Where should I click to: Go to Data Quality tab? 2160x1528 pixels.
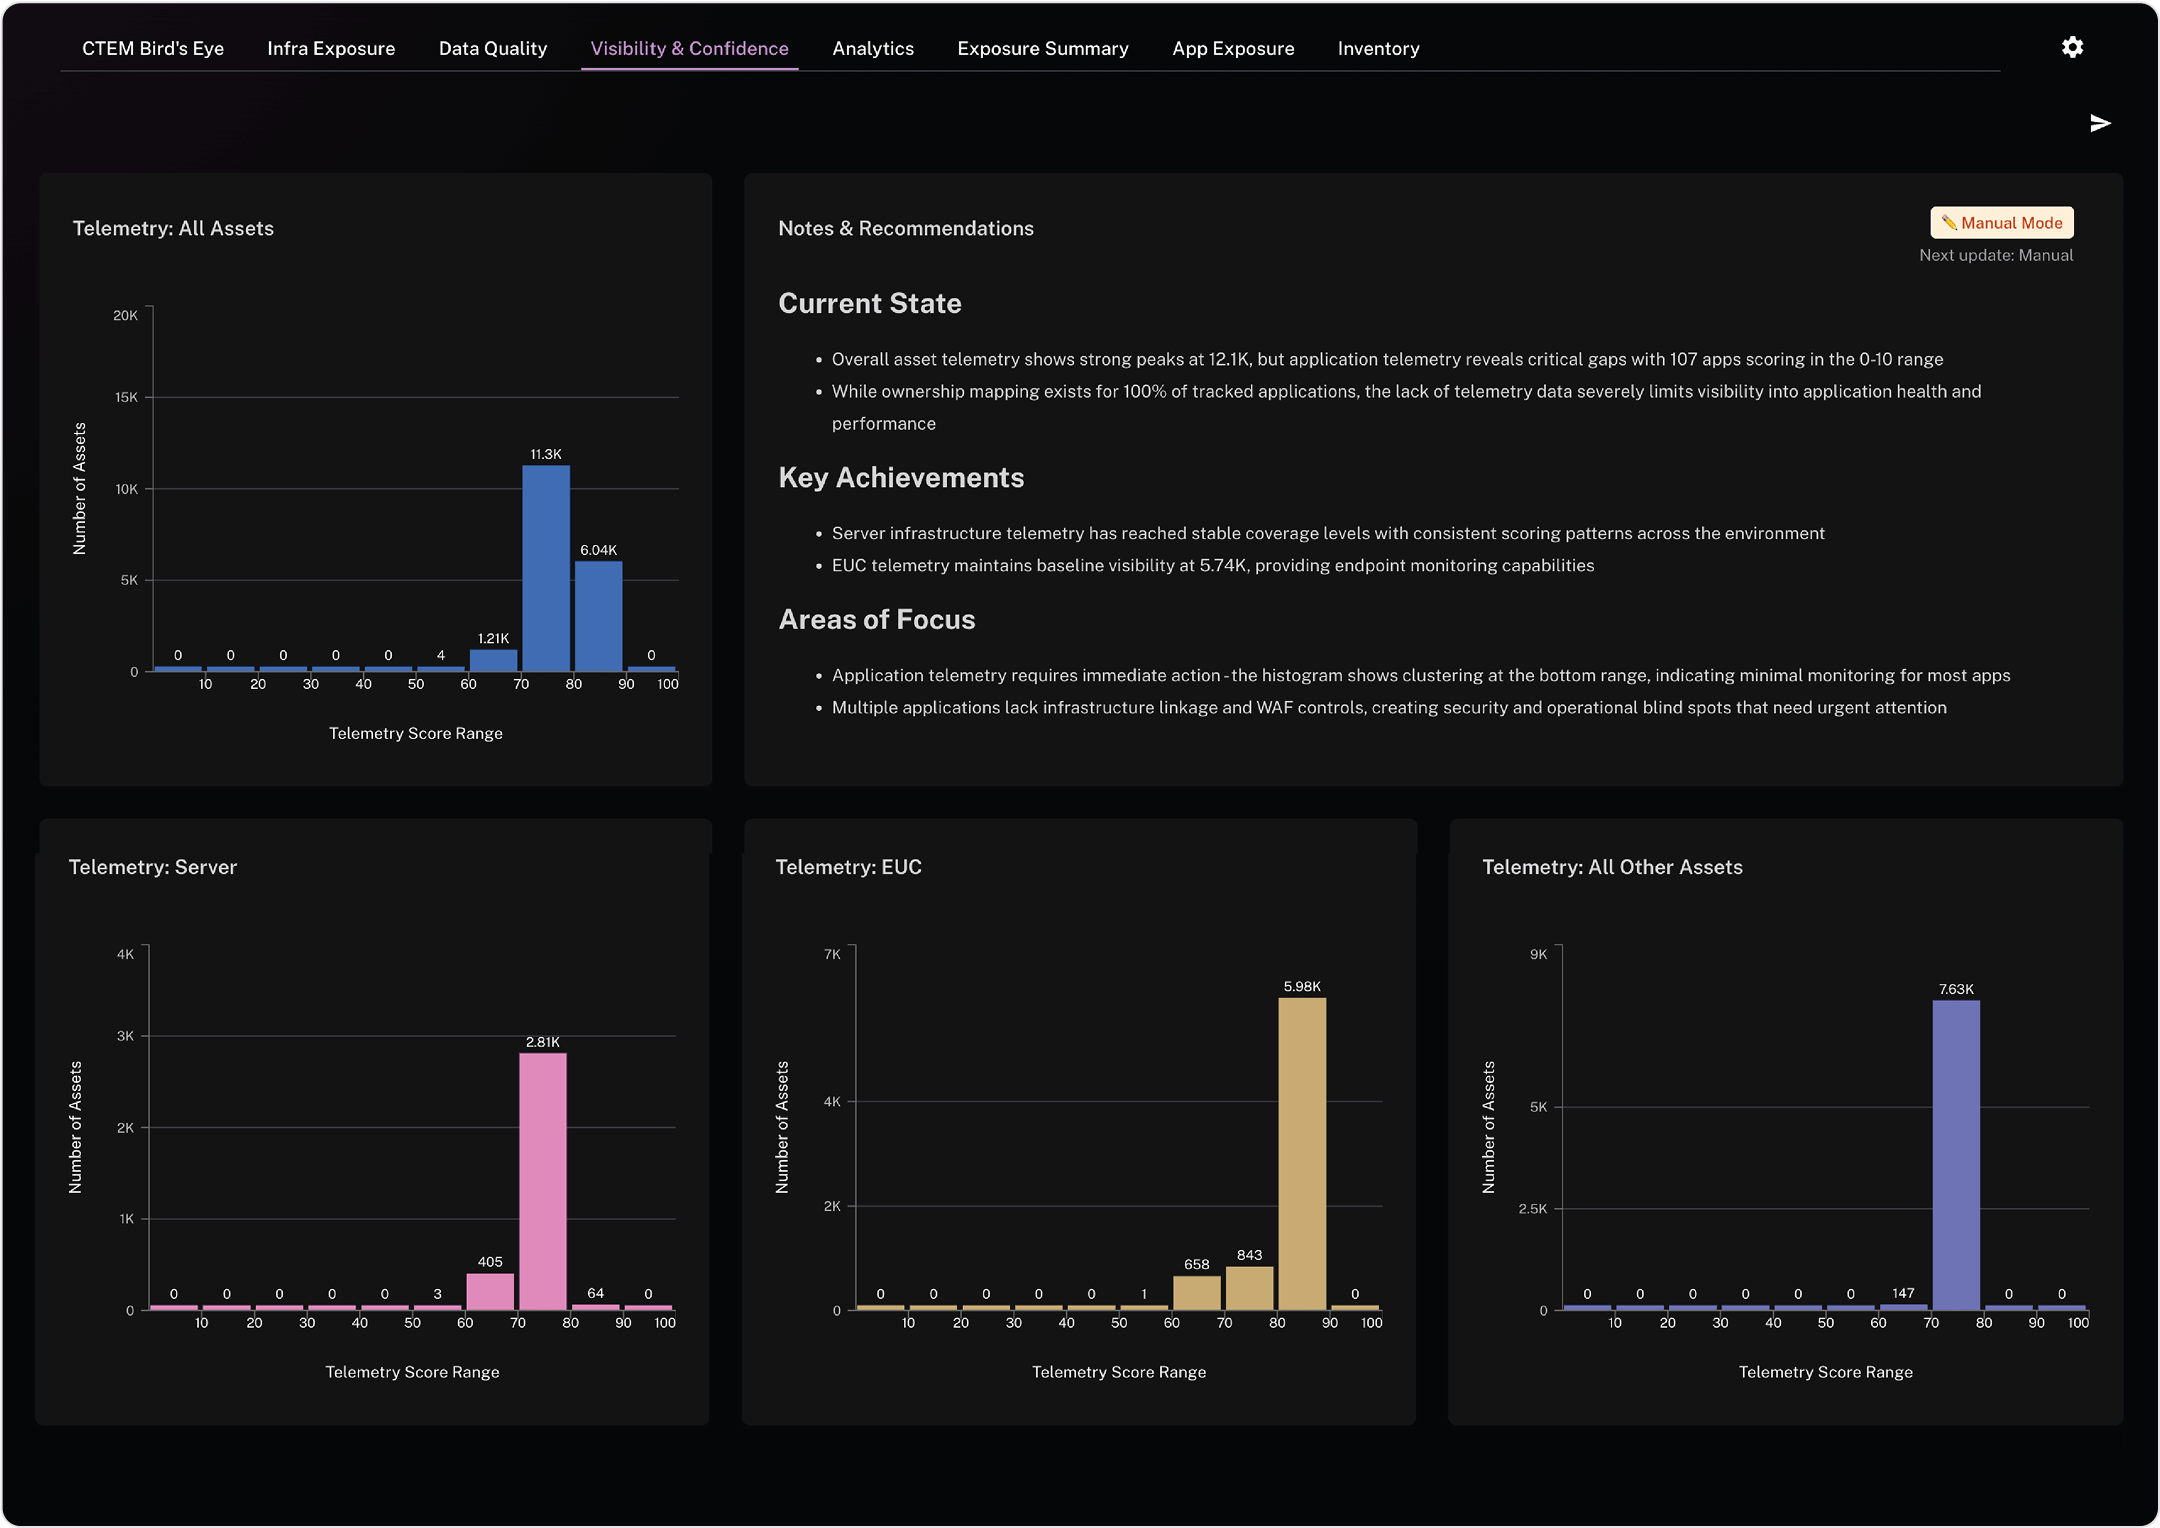click(493, 48)
